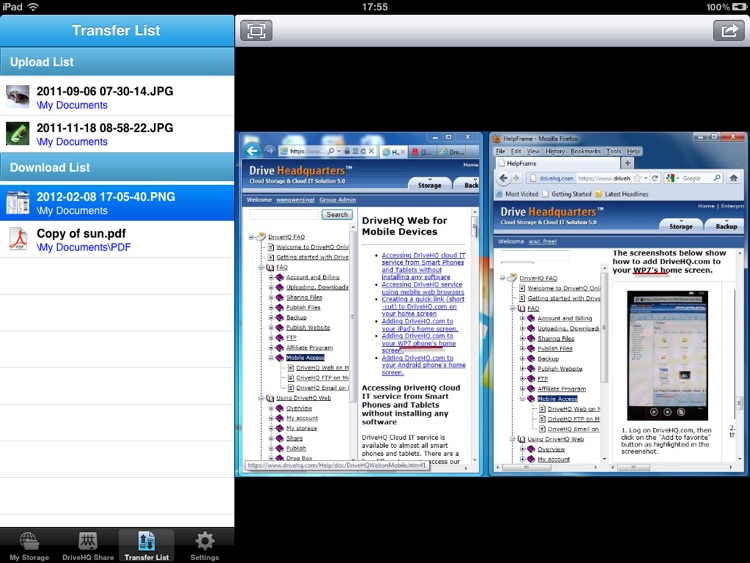Click the HelpFrame tab in previewed Firefox
This screenshot has width=750, height=563.
(x=558, y=163)
